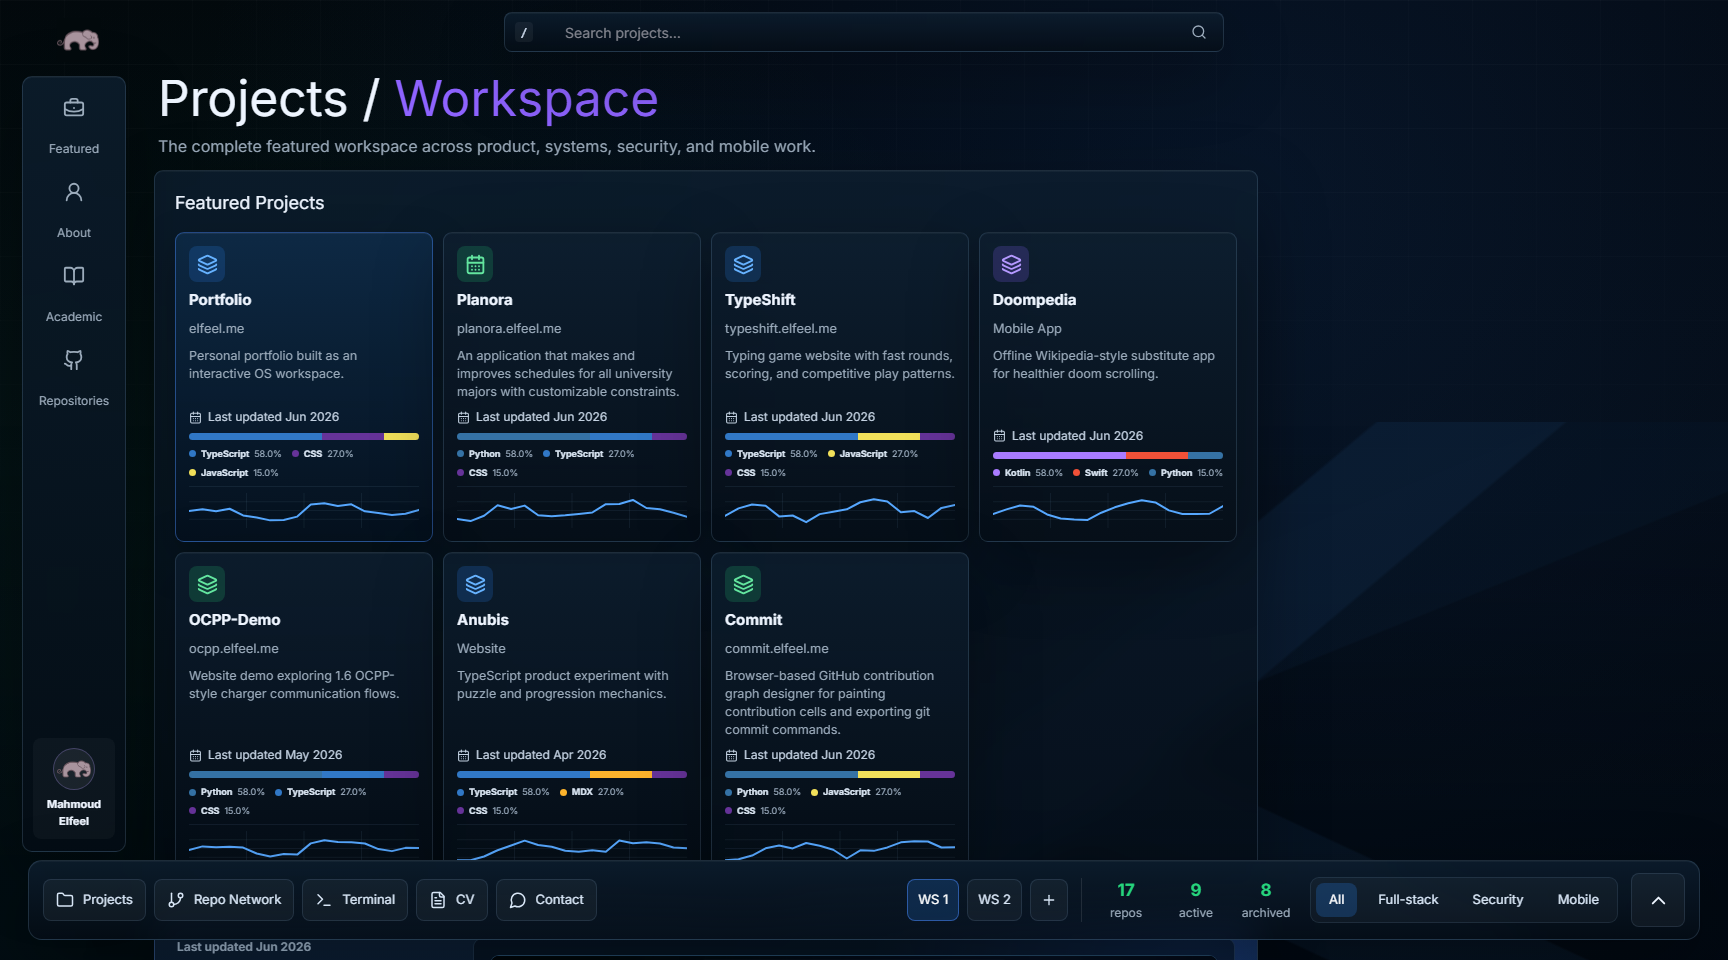The width and height of the screenshot is (1728, 960).
Task: Click the typeshift.elfeel.me address
Action: [x=781, y=329]
